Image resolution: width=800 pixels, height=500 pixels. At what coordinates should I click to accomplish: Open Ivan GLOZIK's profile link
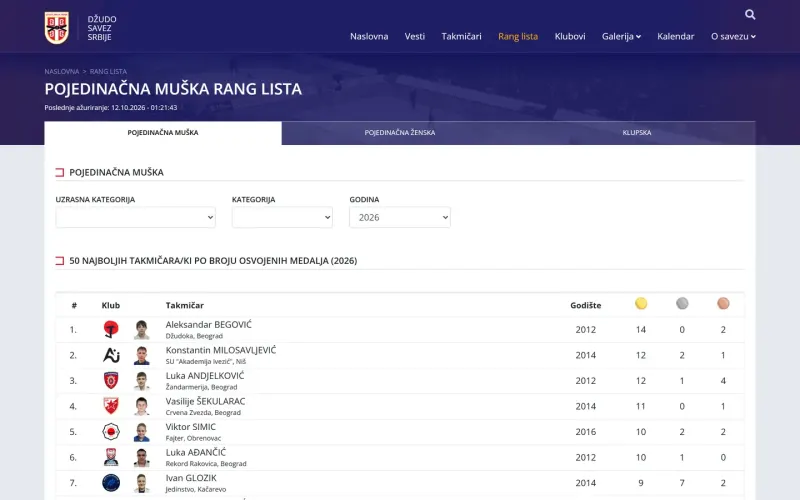pyautogui.click(x=191, y=478)
